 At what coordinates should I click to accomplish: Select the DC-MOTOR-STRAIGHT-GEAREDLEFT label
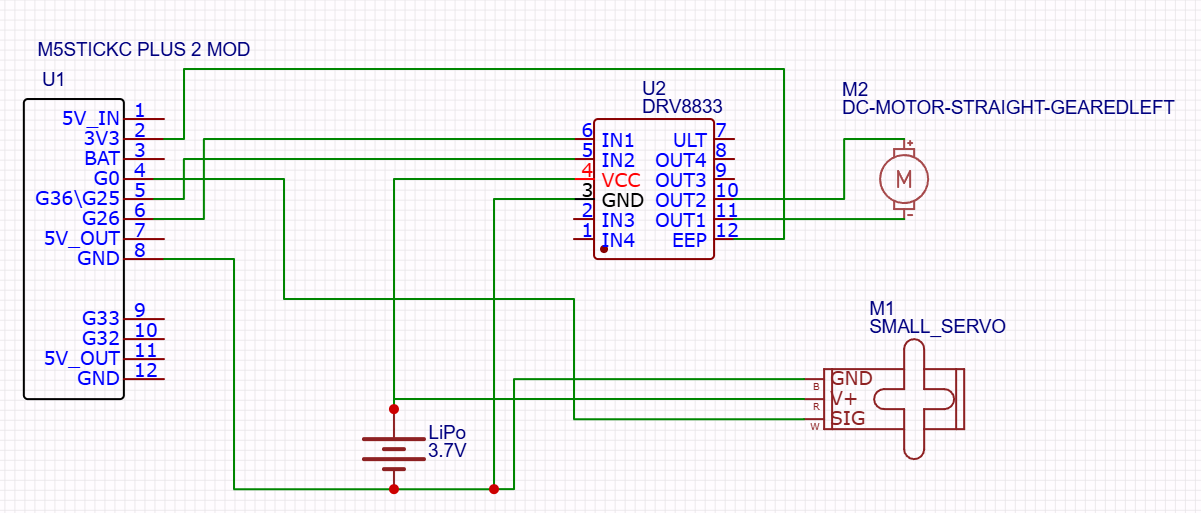[1008, 107]
